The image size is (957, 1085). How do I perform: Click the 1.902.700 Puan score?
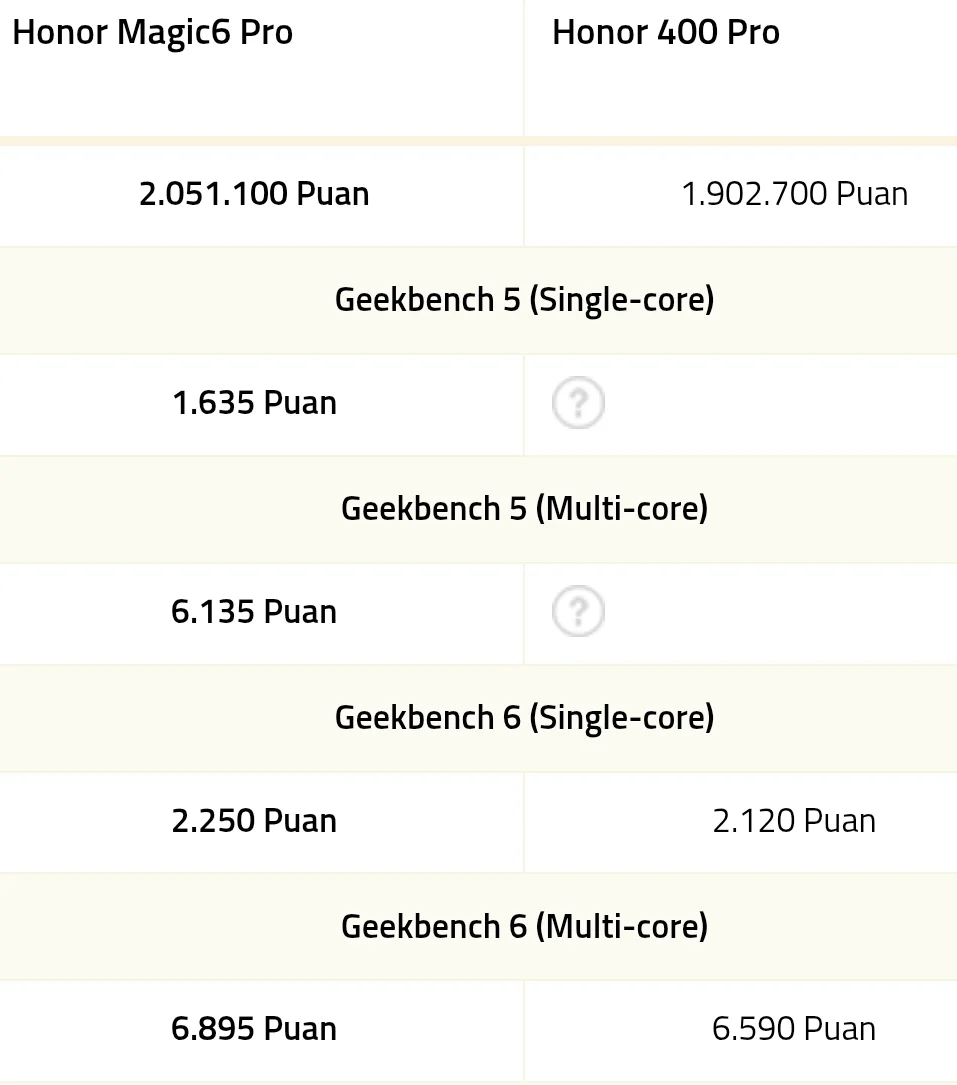[x=794, y=193]
